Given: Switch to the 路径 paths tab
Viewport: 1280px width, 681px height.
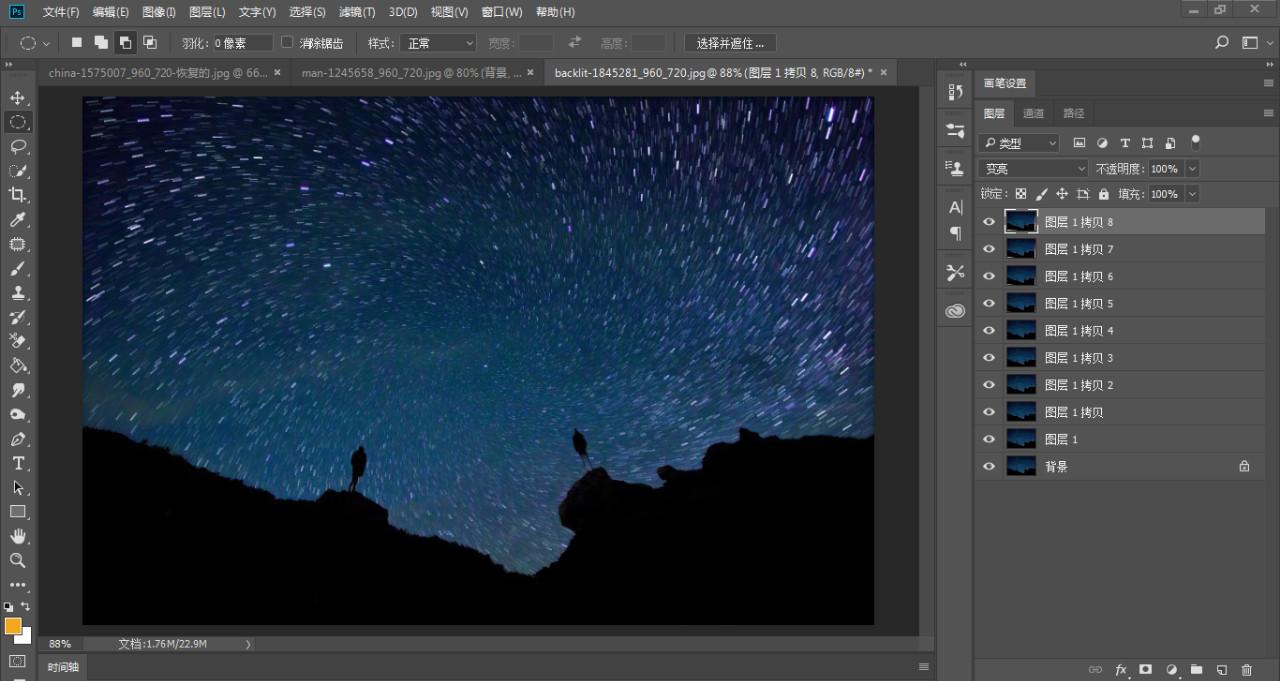Looking at the screenshot, I should click(x=1073, y=113).
